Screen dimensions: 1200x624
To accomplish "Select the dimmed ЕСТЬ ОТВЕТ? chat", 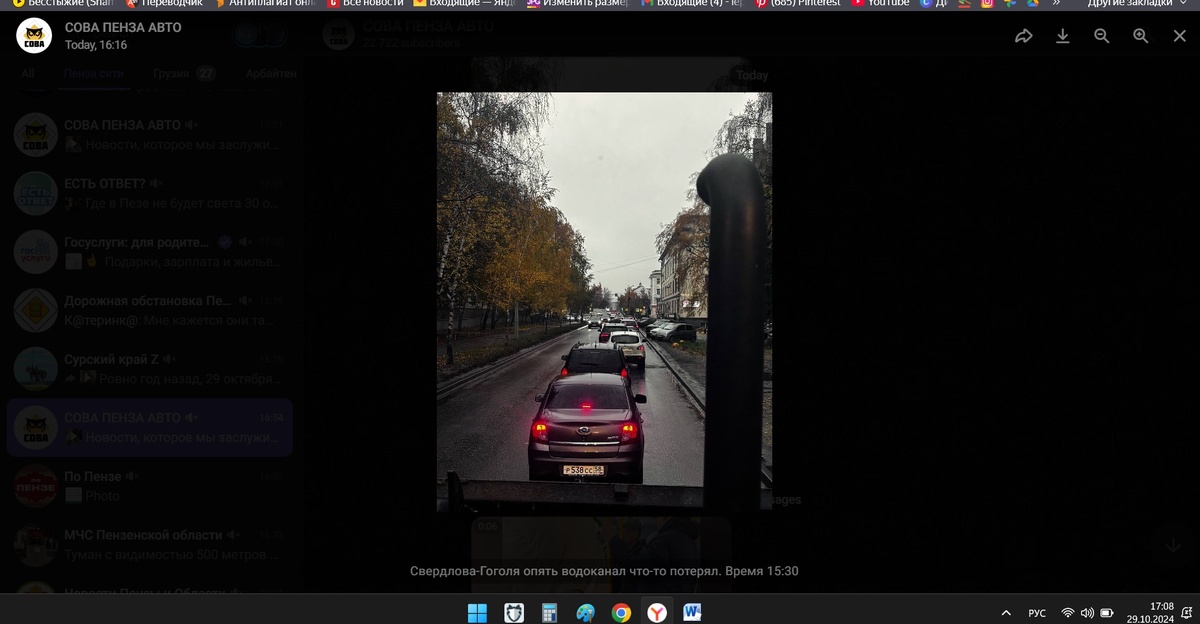I will point(150,192).
